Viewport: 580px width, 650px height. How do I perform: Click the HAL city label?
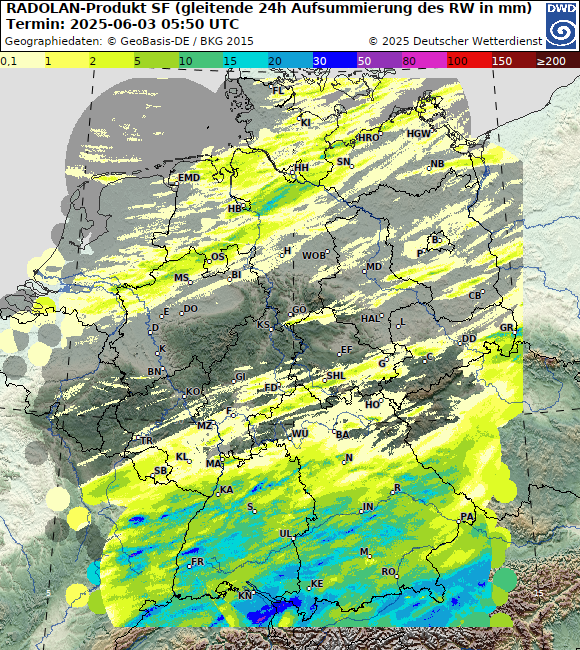[x=370, y=318]
